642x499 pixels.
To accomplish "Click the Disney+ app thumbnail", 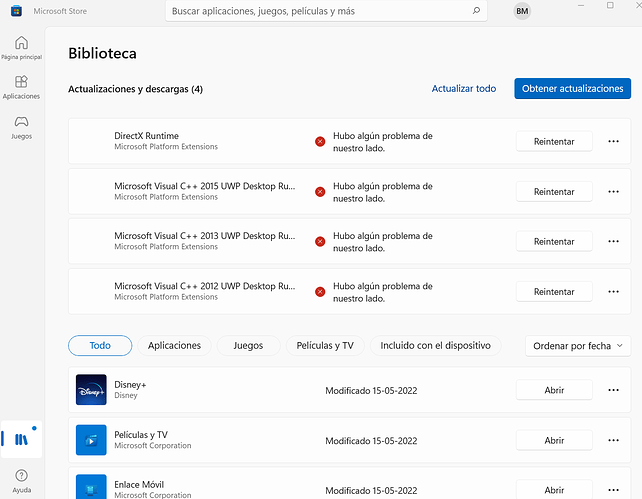I will tap(91, 390).
